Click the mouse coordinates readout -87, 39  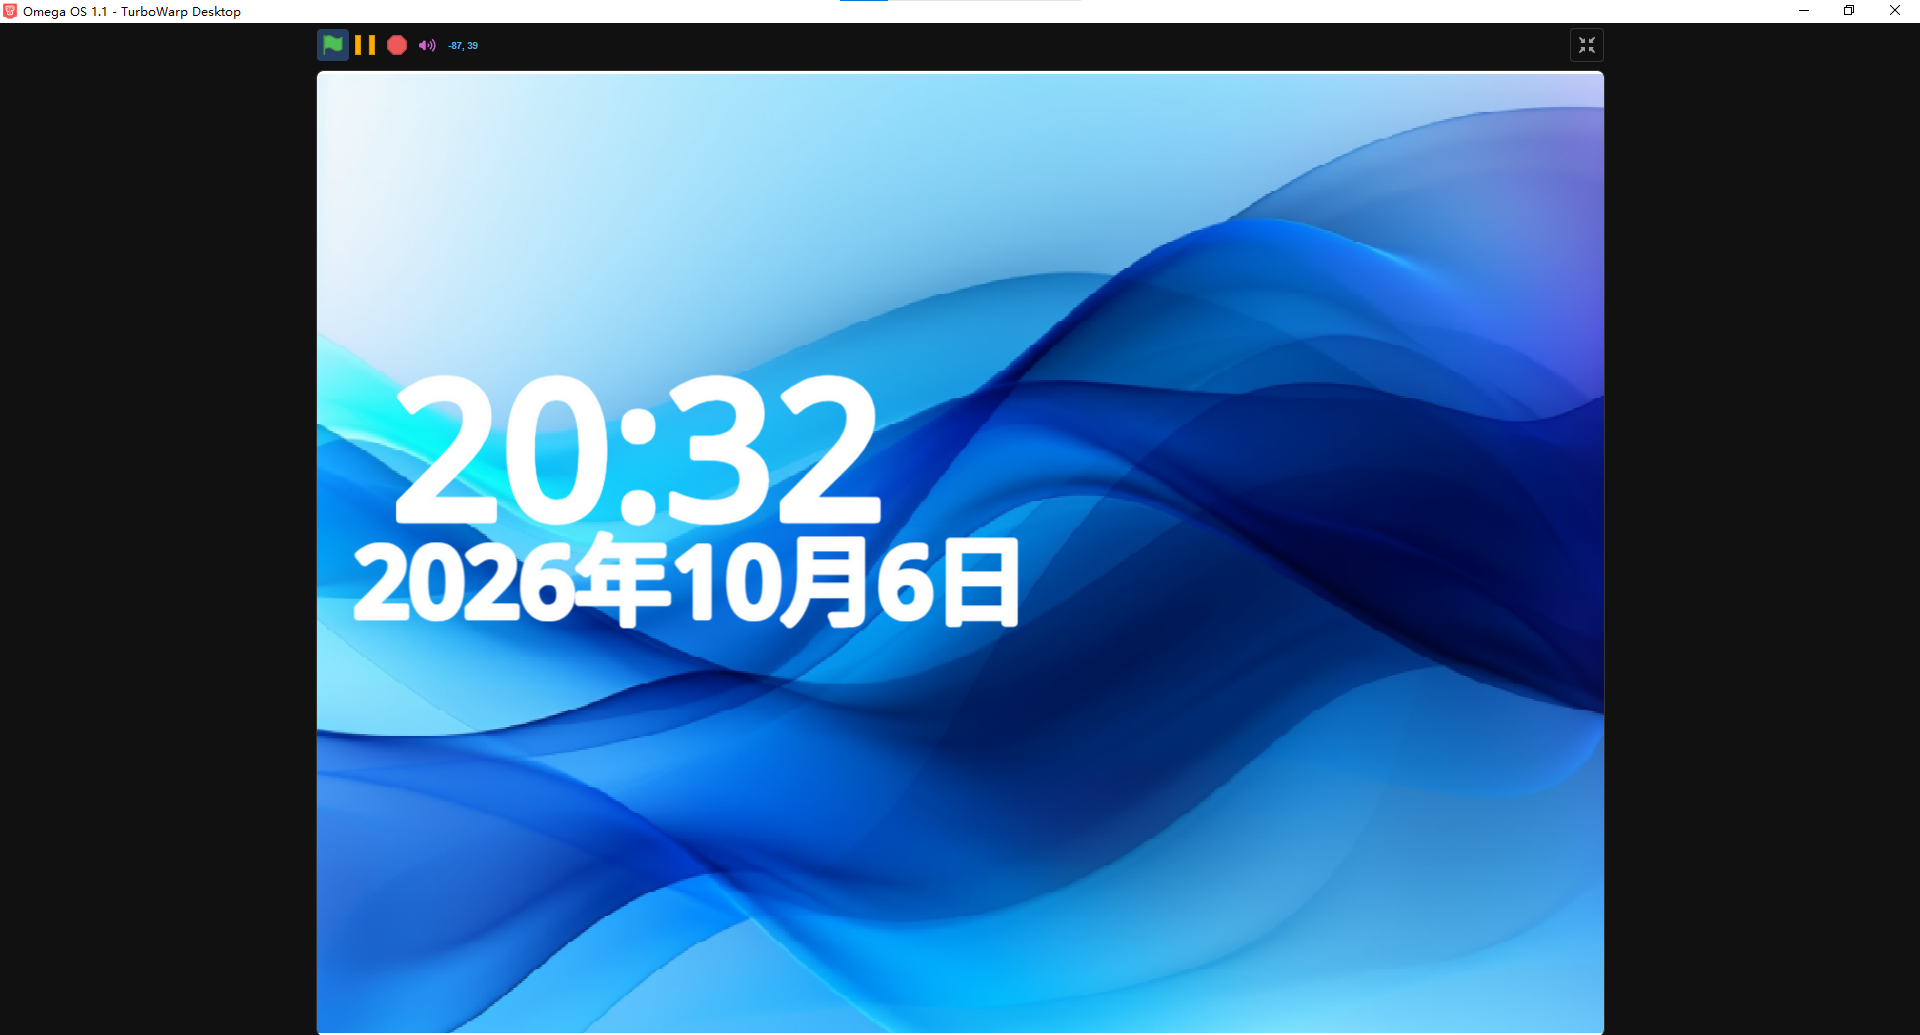coord(463,46)
